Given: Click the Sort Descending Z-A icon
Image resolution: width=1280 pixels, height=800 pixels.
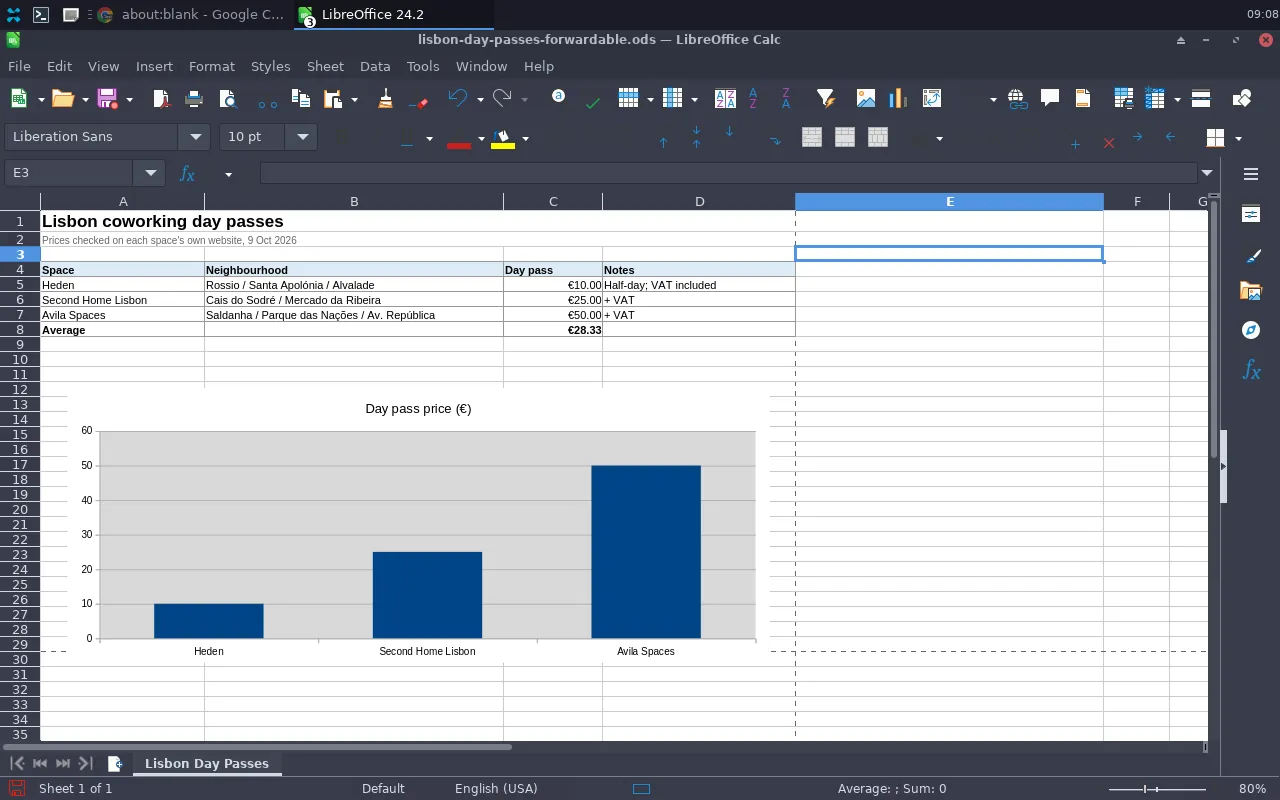Looking at the screenshot, I should pos(786,98).
